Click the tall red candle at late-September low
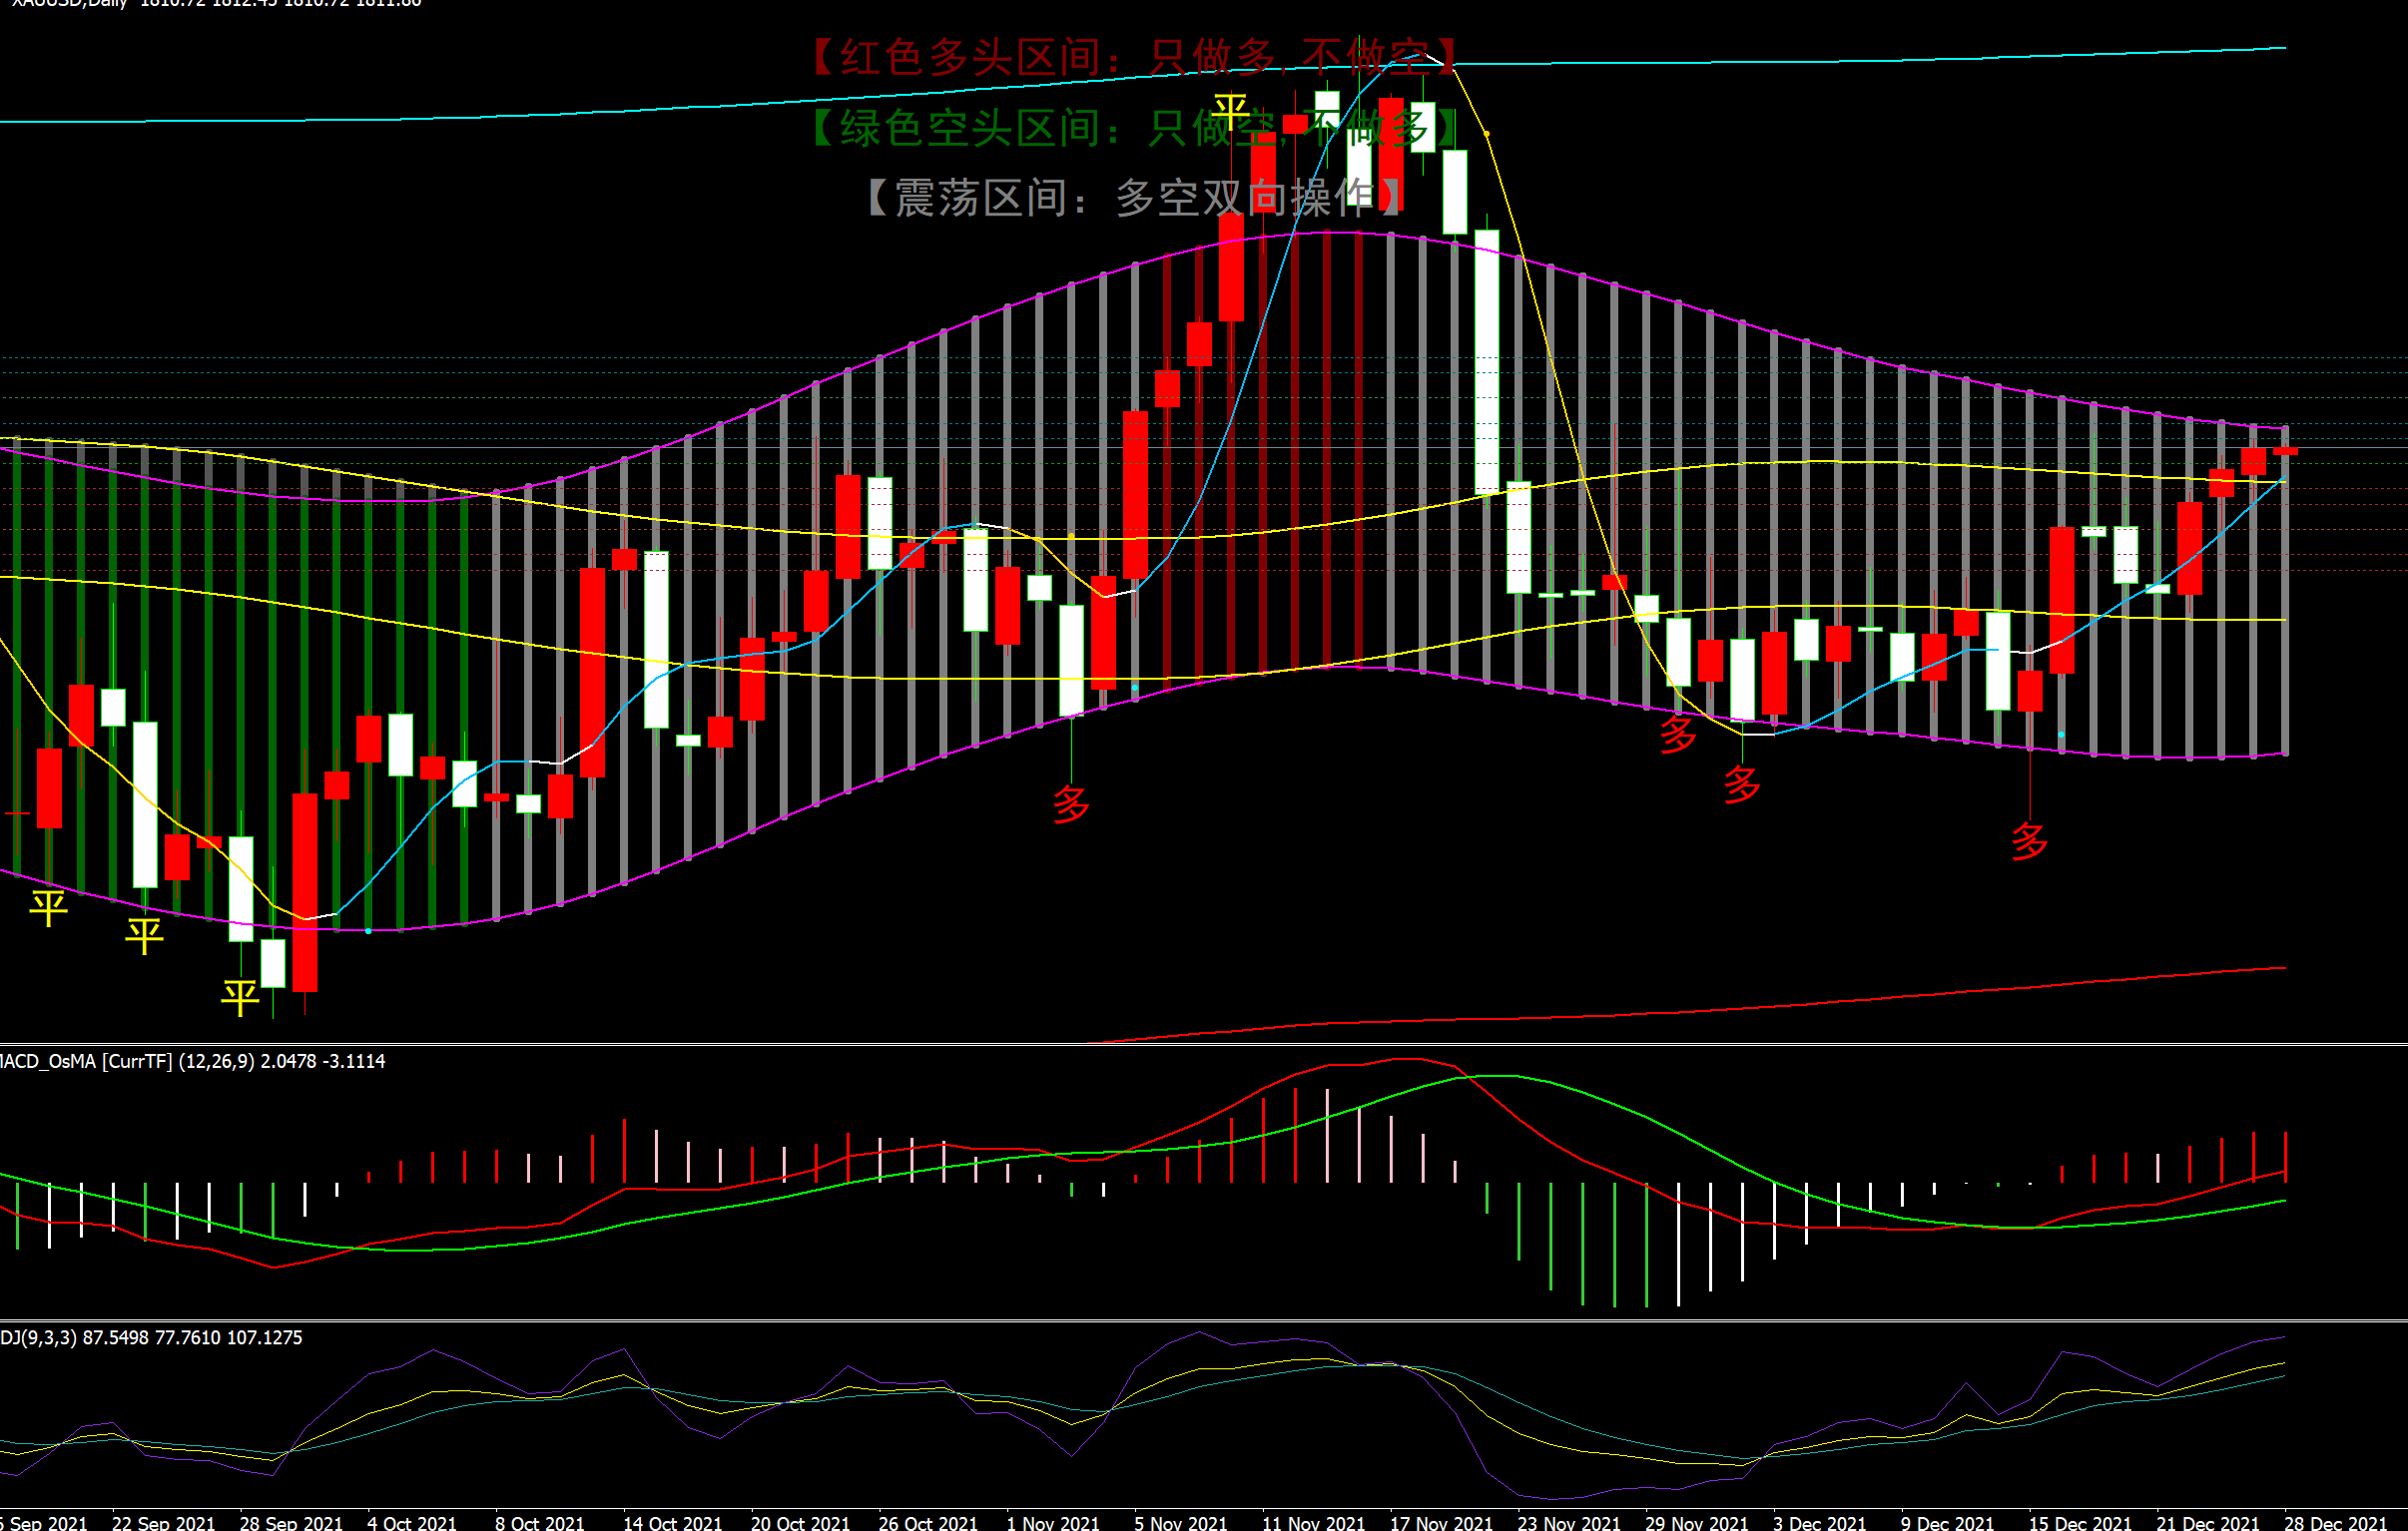Image resolution: width=2408 pixels, height=1531 pixels. tap(305, 892)
